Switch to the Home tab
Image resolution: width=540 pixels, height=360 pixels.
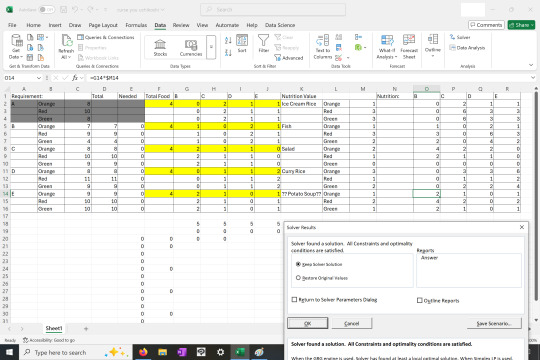point(33,25)
